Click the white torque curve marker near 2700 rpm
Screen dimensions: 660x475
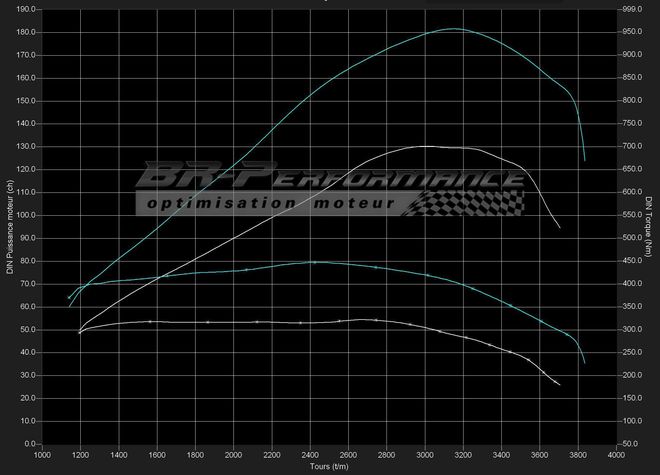375,320
